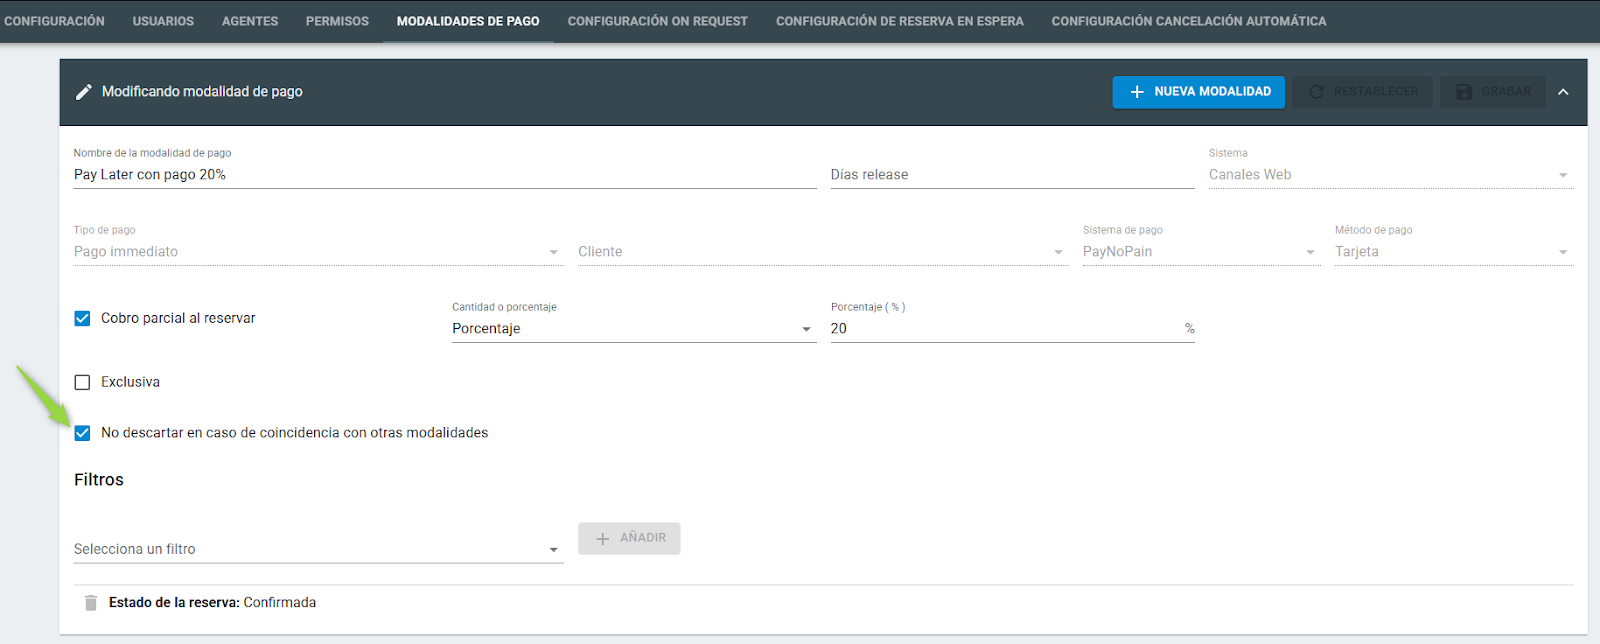
Task: Open the Sistema de pago PayNoPain dropdown
Action: pyautogui.click(x=1201, y=252)
